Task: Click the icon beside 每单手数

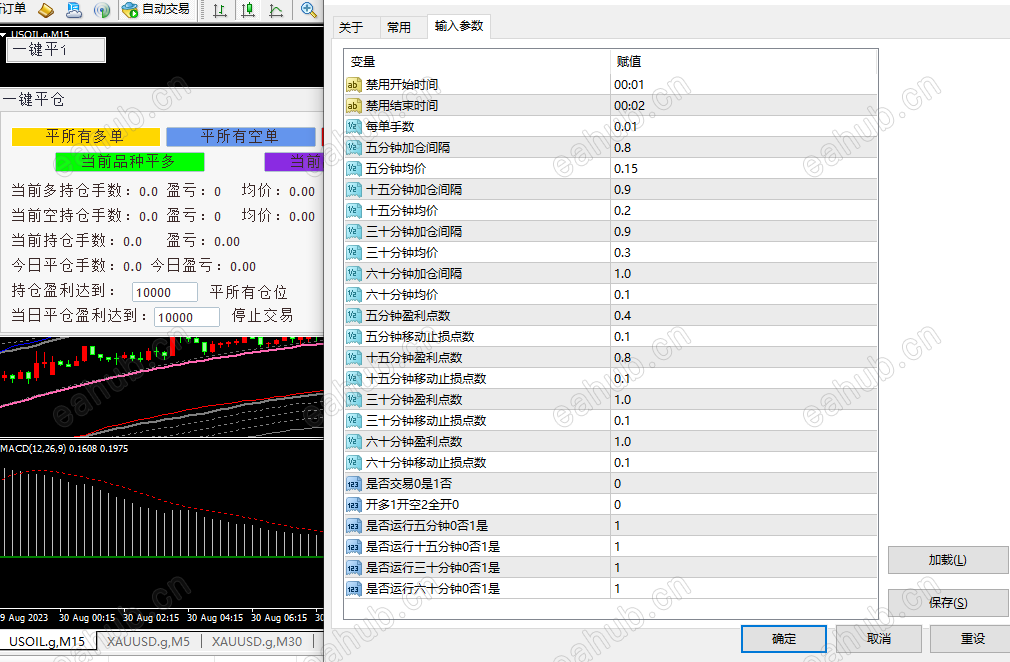Action: coord(353,127)
